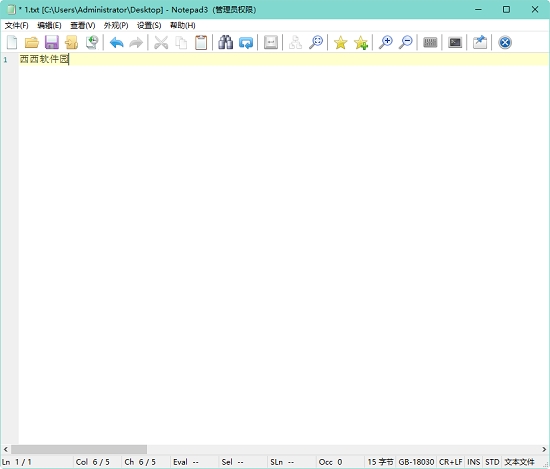
Task: Open Find with the binoculars icon
Action: click(226, 42)
